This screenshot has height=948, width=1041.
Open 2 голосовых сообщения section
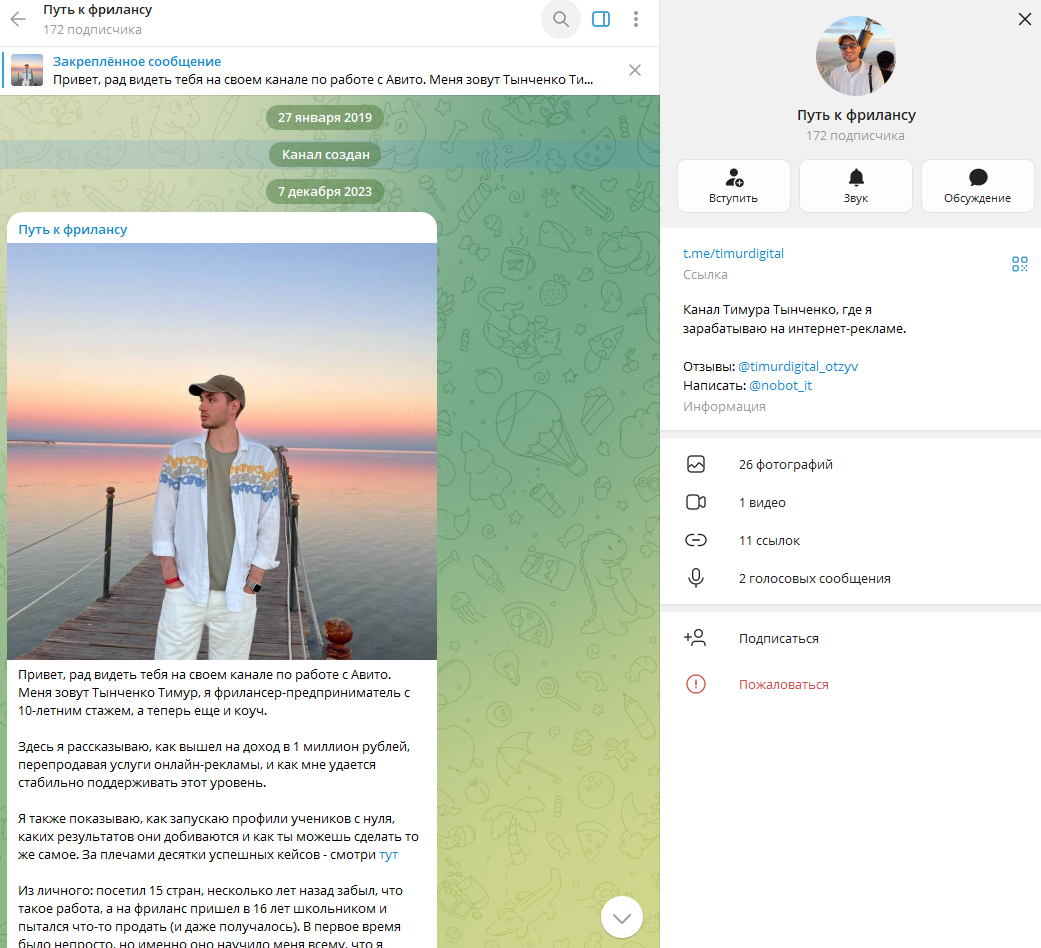pyautogui.click(x=850, y=578)
